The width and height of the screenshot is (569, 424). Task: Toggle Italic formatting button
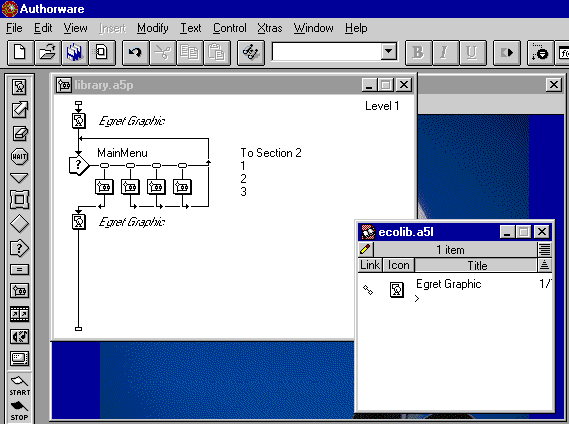[x=445, y=53]
